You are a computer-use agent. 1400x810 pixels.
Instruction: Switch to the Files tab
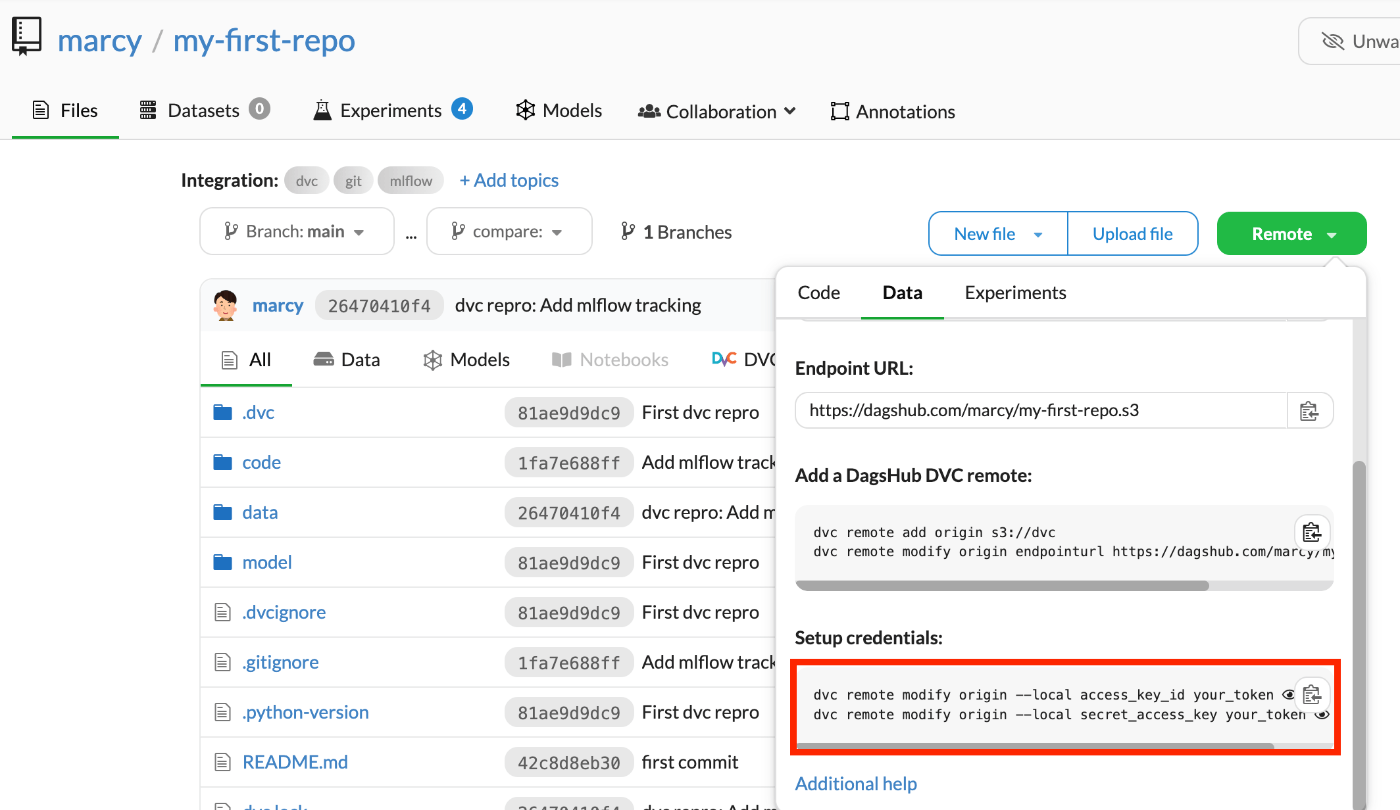(x=65, y=111)
